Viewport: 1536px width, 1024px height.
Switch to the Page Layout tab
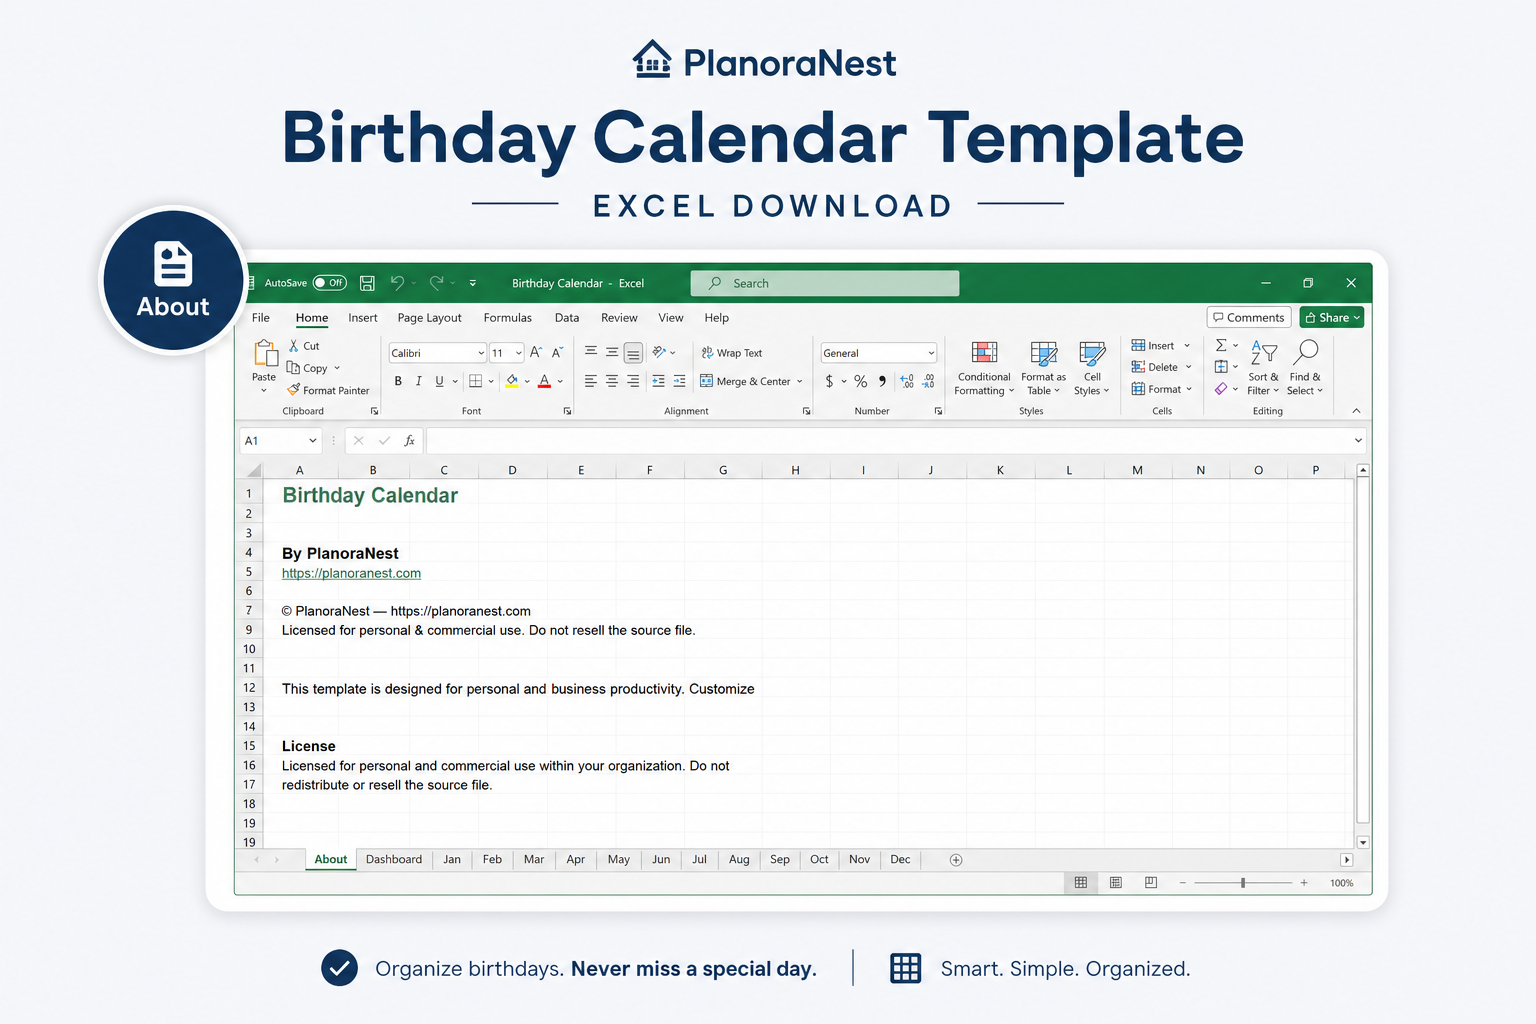429,318
